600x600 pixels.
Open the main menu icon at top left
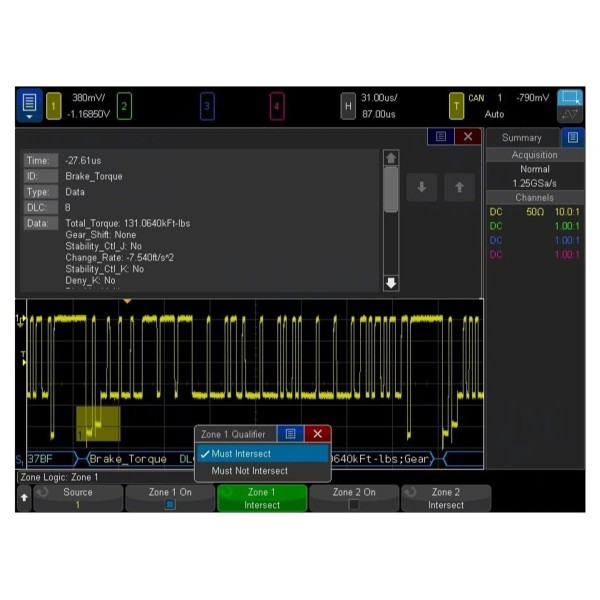point(29,105)
